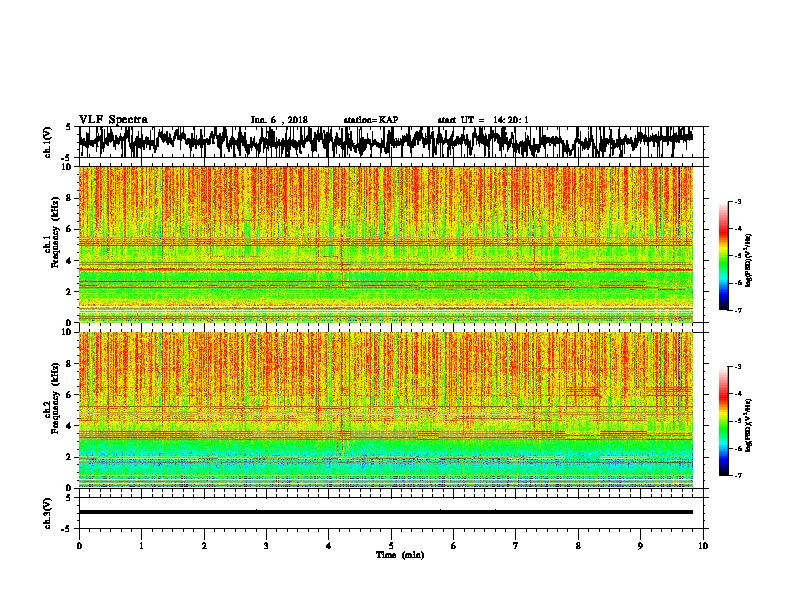Click the "6" kHz tick on ch.1 spectrogram

71,230
